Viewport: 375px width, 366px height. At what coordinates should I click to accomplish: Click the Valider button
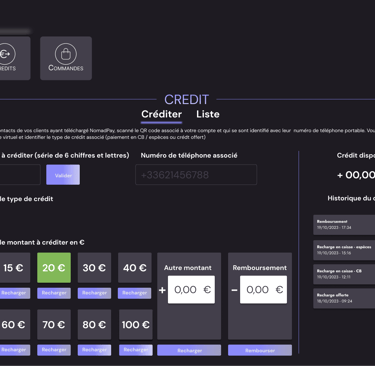pos(63,175)
